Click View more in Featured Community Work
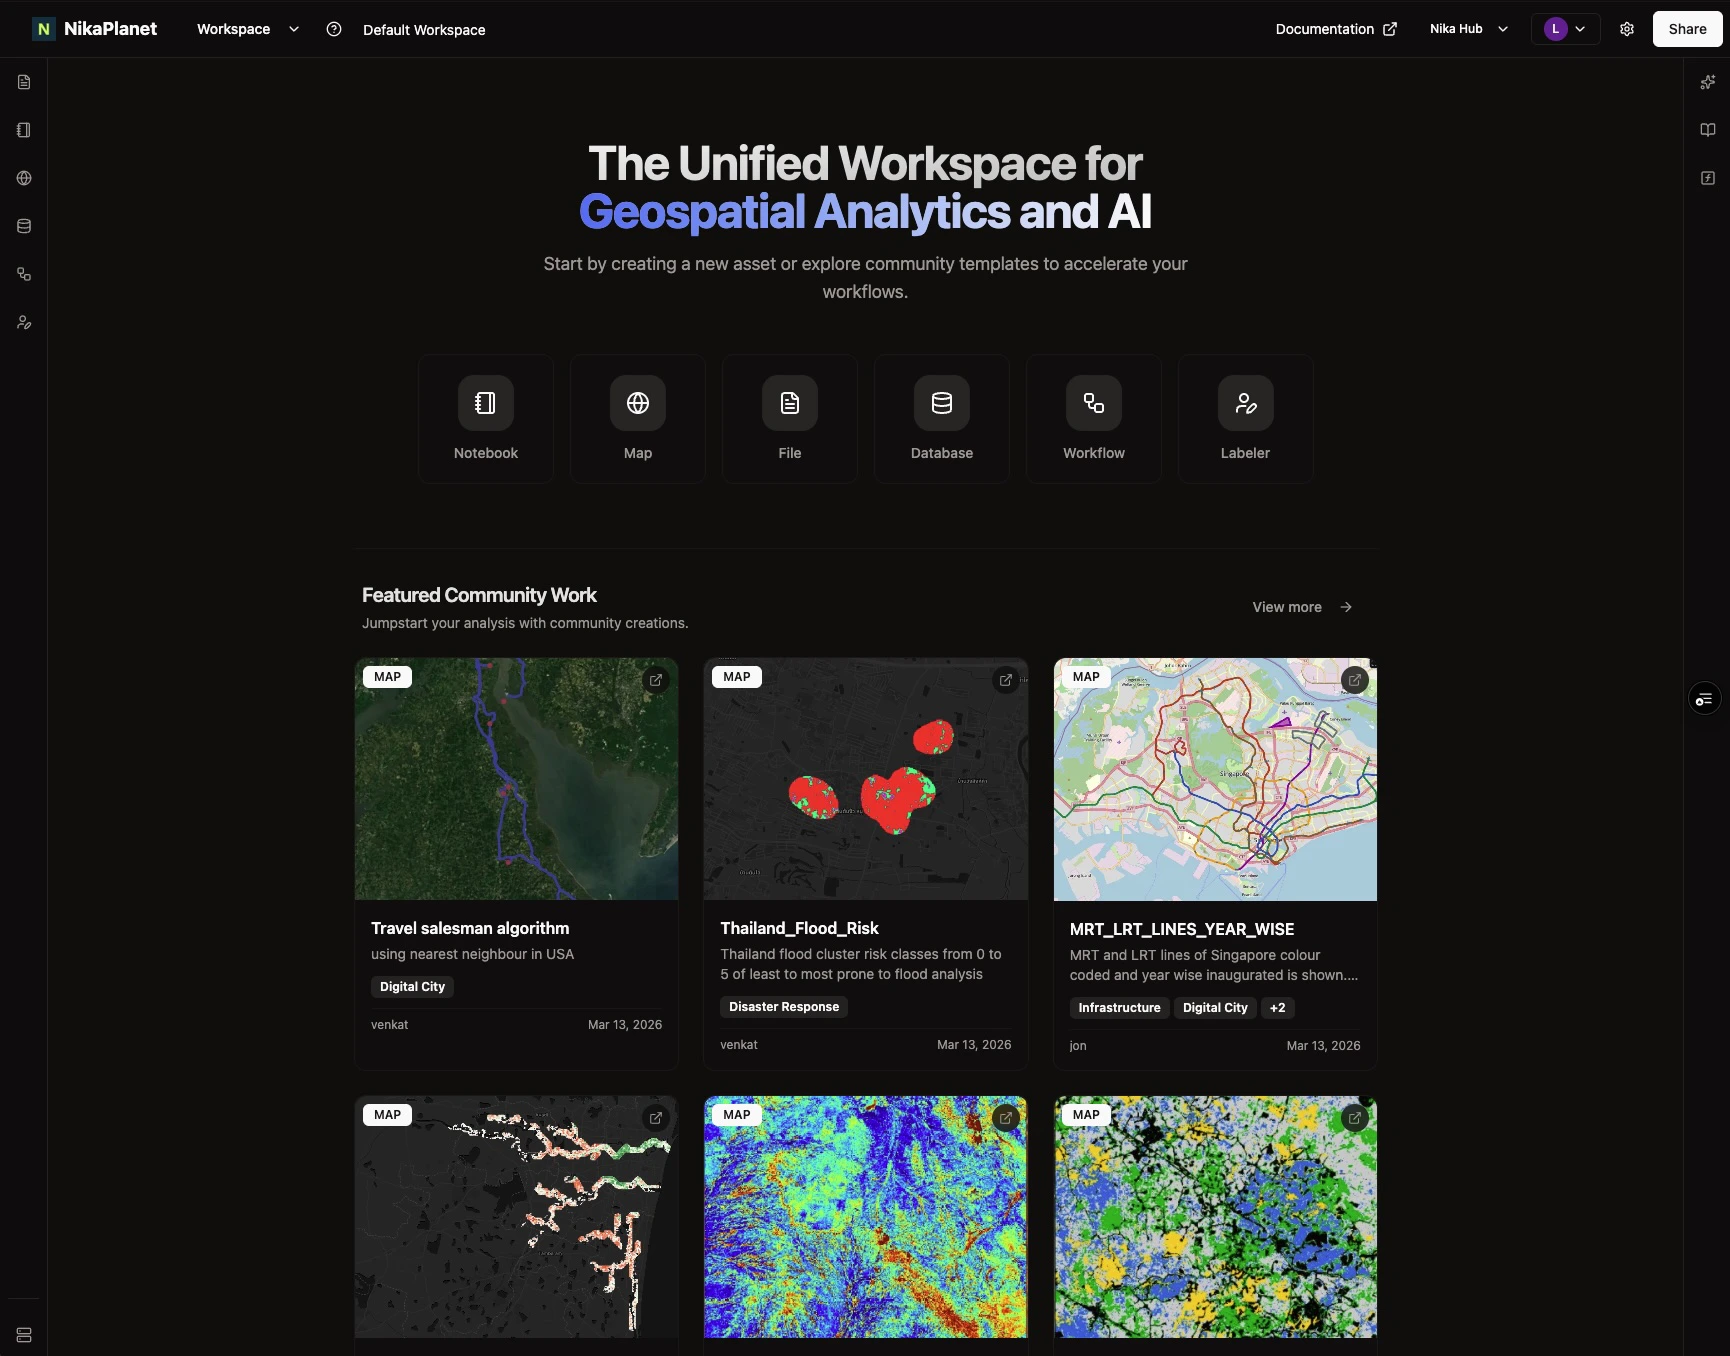The image size is (1730, 1356). 1286,607
